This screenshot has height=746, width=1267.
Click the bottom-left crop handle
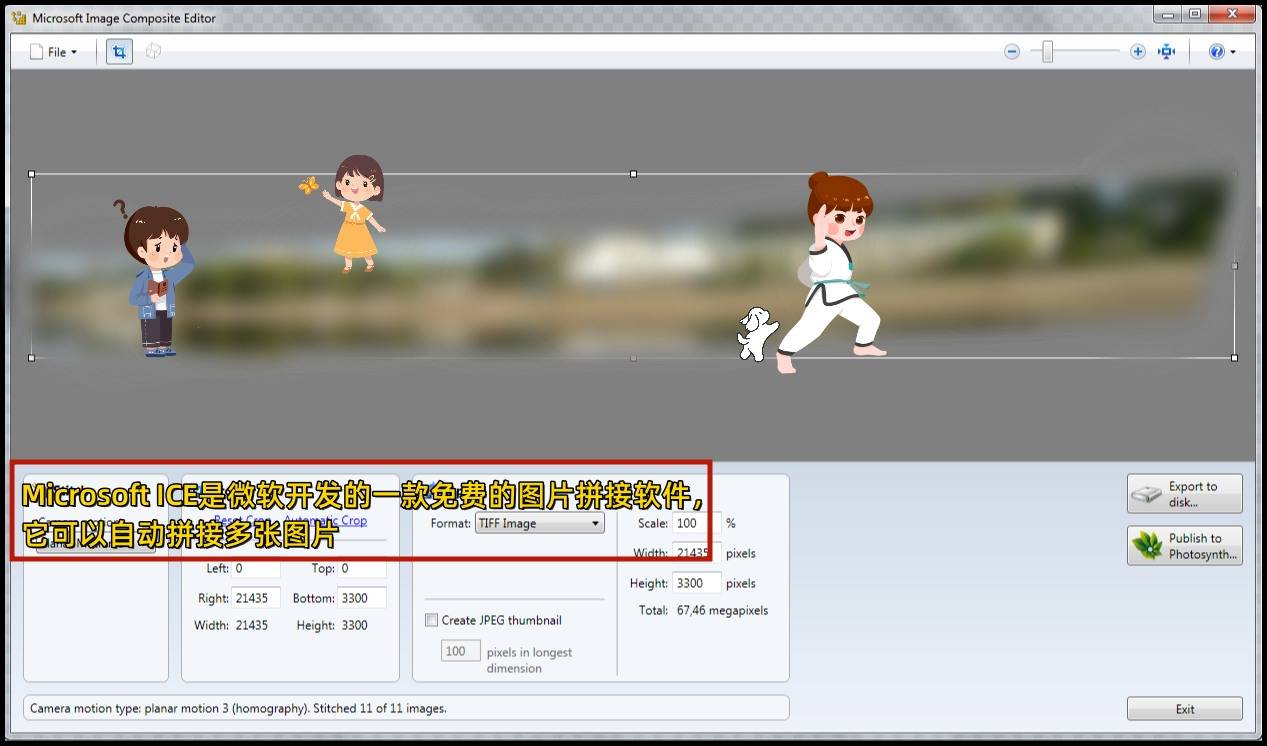32,357
